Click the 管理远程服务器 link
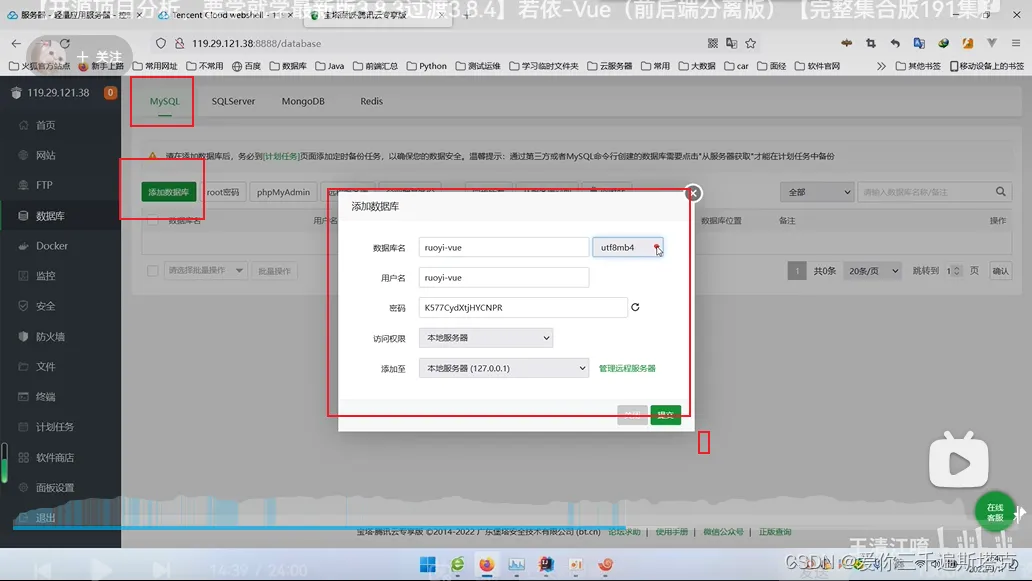The height and width of the screenshot is (581, 1032). pyautogui.click(x=627, y=368)
